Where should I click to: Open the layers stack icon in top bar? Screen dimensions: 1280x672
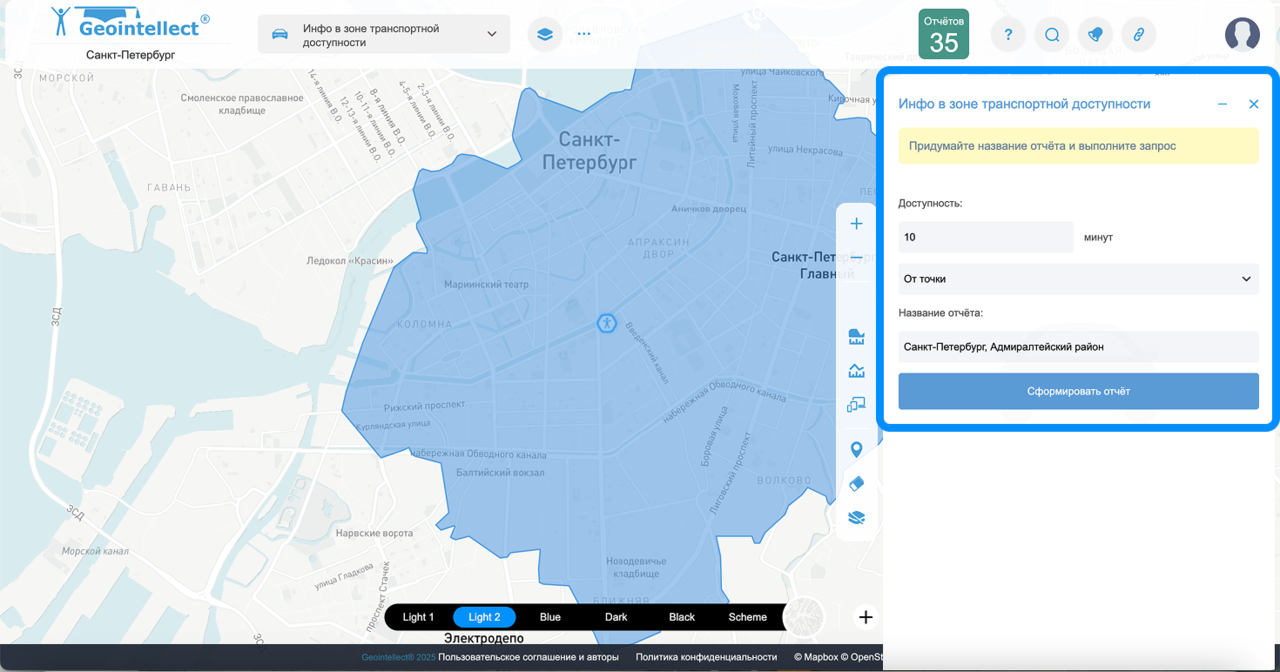[544, 34]
